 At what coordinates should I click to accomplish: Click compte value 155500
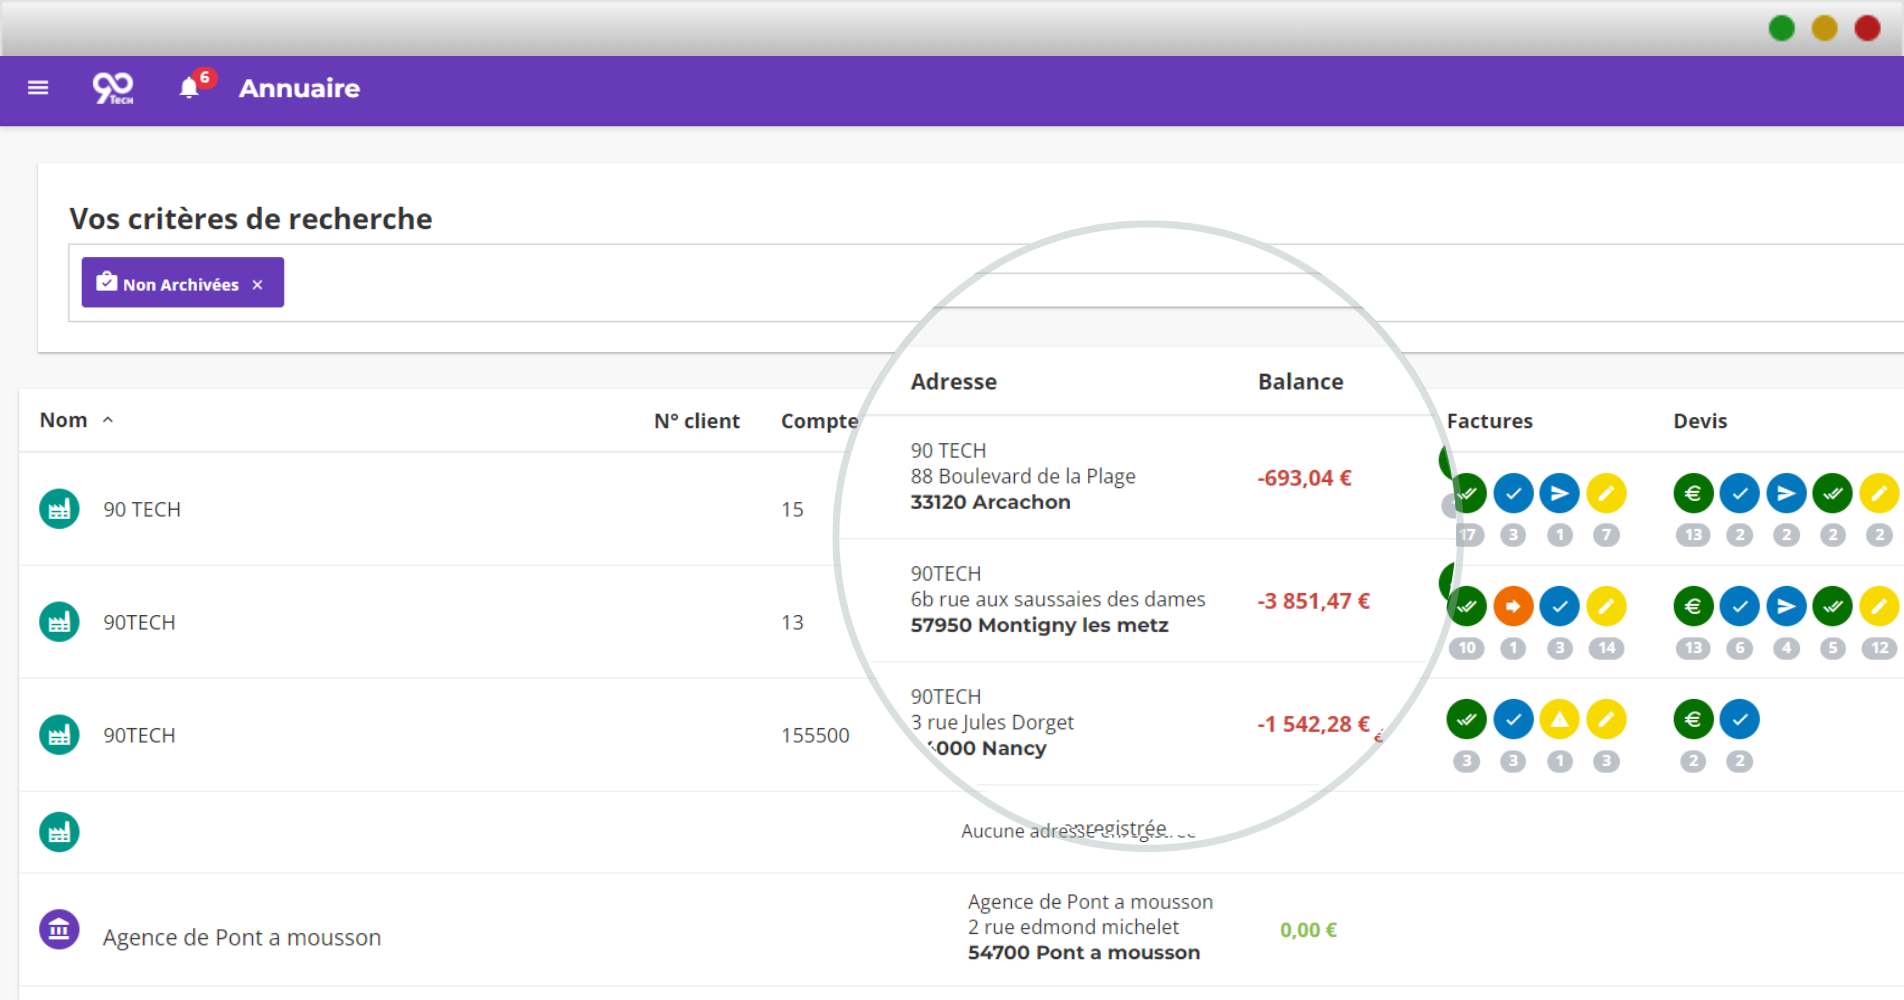click(x=815, y=736)
